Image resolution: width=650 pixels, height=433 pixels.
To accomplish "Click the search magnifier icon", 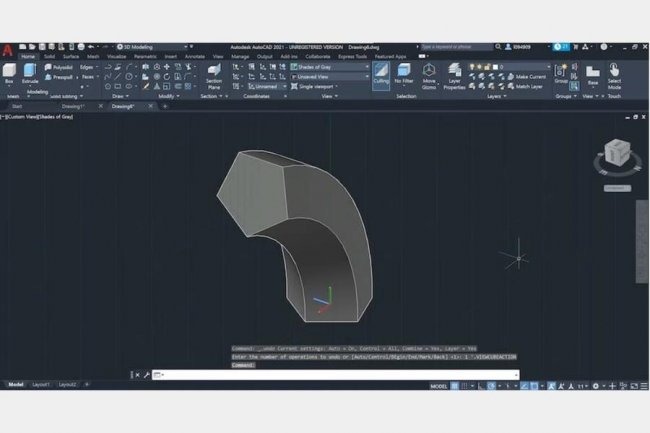I will 498,47.
